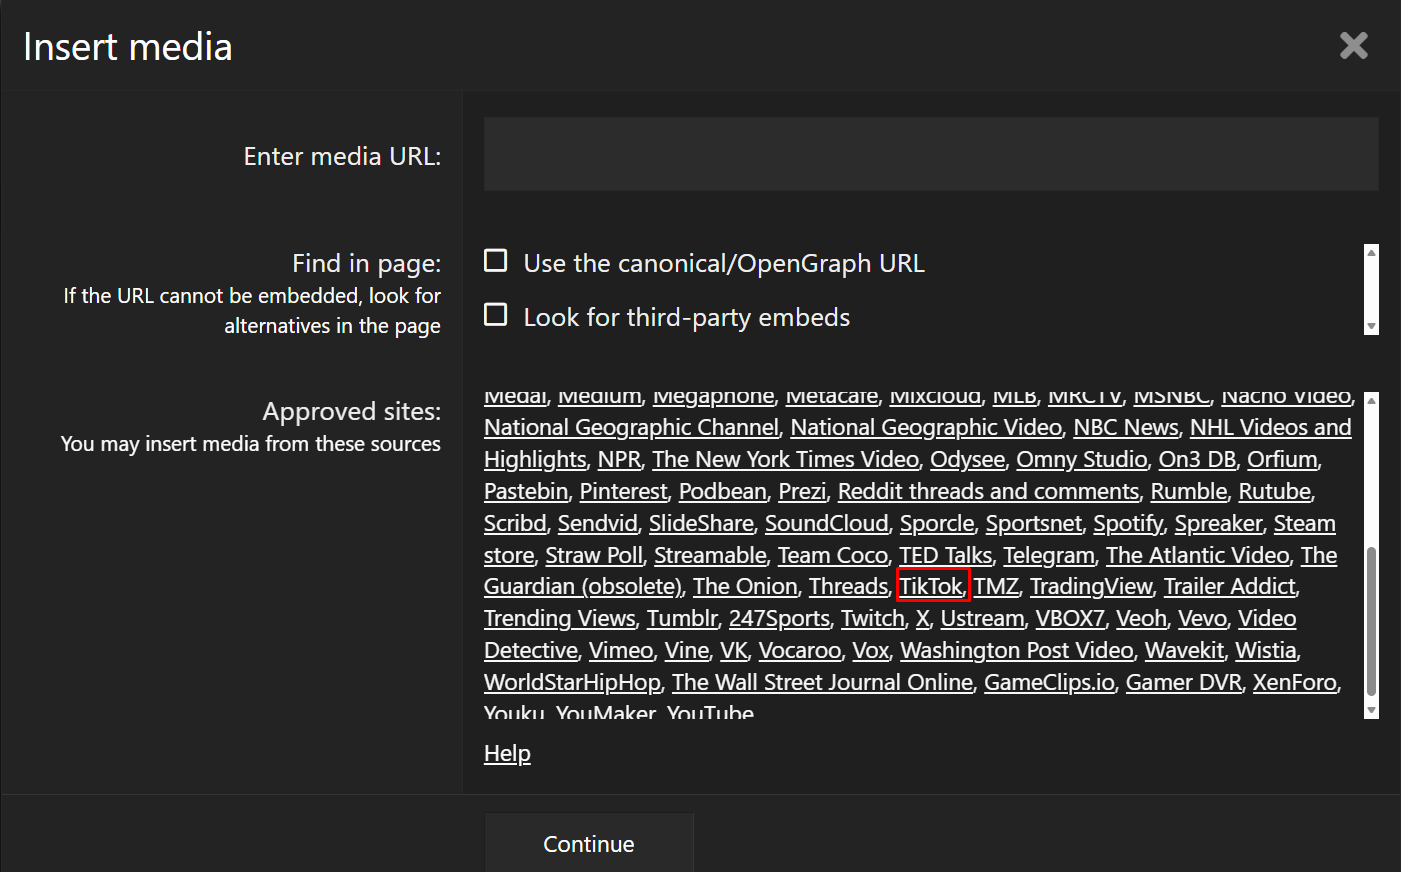1401x872 pixels.
Task: Click the SoundCloud link
Action: point(827,524)
